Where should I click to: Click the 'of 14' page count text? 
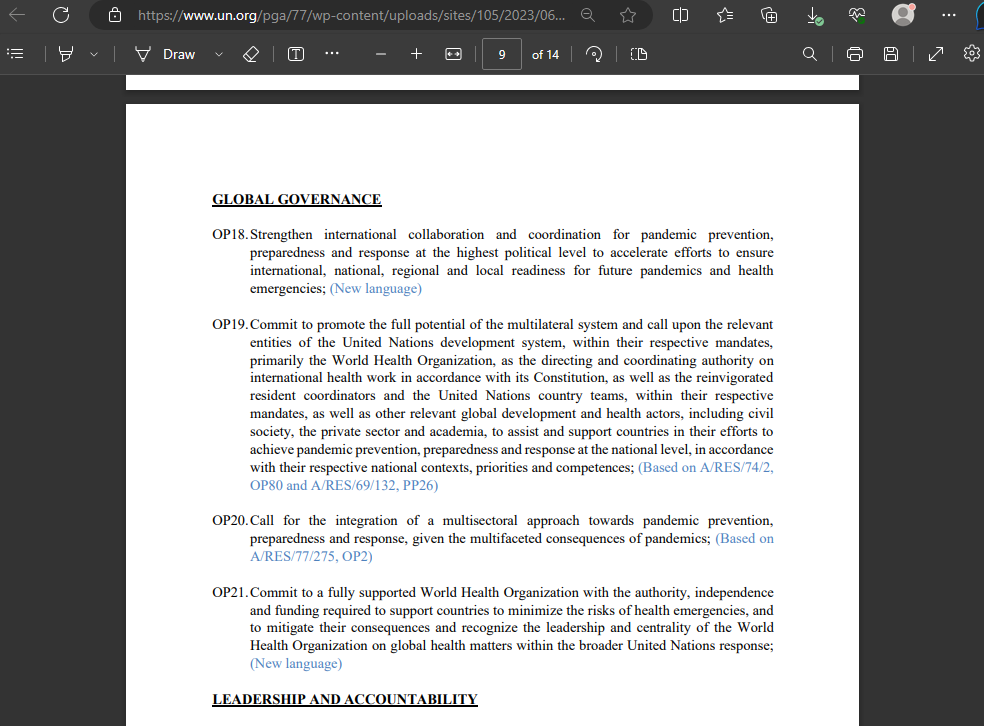coord(545,55)
